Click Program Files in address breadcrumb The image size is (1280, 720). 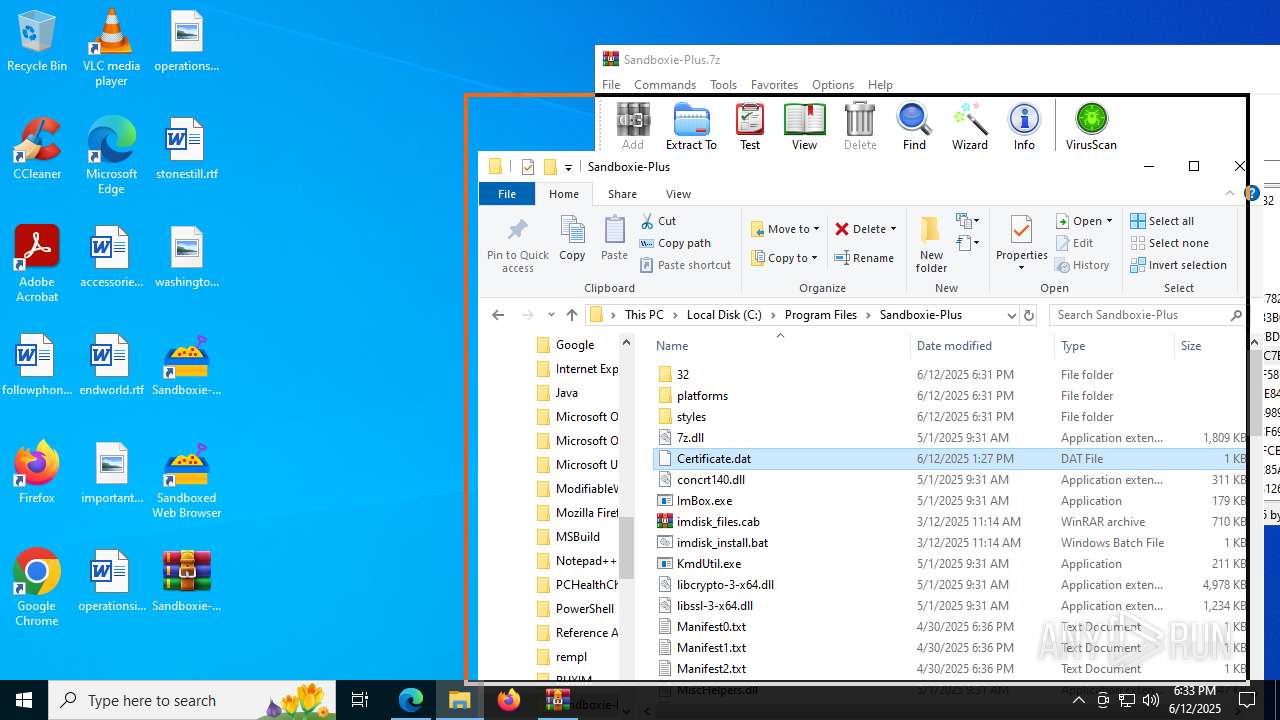820,315
